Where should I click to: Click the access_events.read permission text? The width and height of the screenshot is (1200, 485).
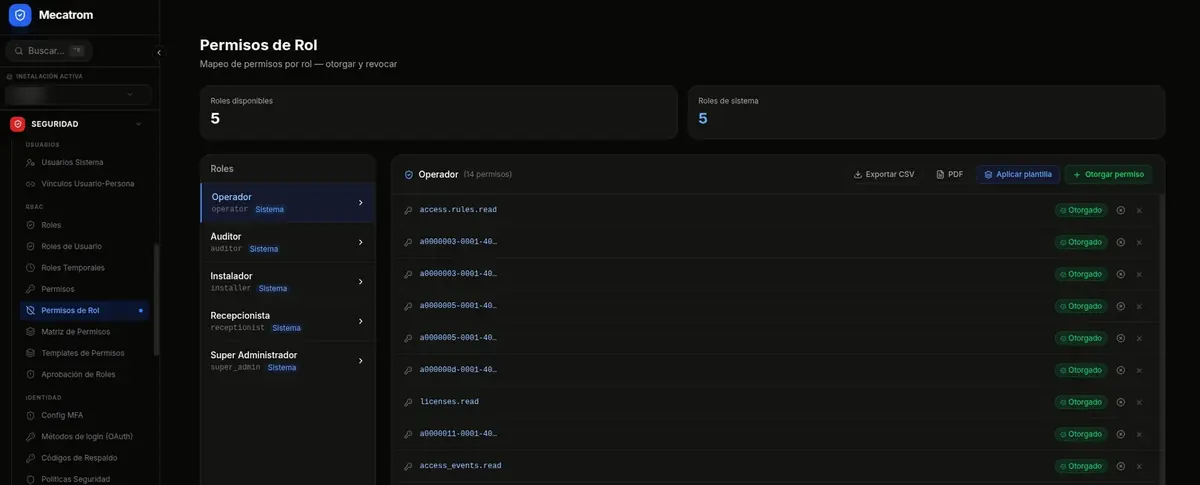[x=460, y=466]
